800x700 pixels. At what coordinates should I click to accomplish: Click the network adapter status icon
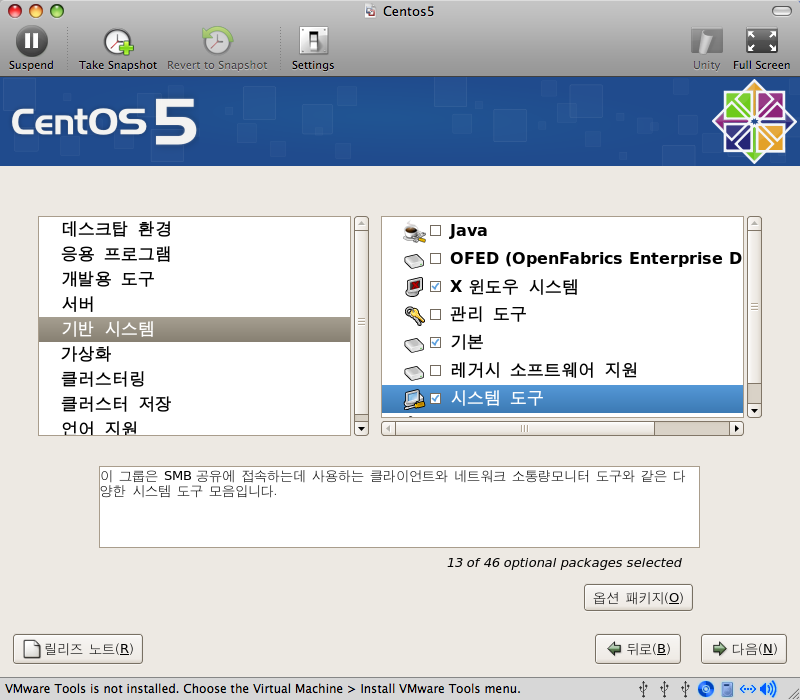click(748, 689)
